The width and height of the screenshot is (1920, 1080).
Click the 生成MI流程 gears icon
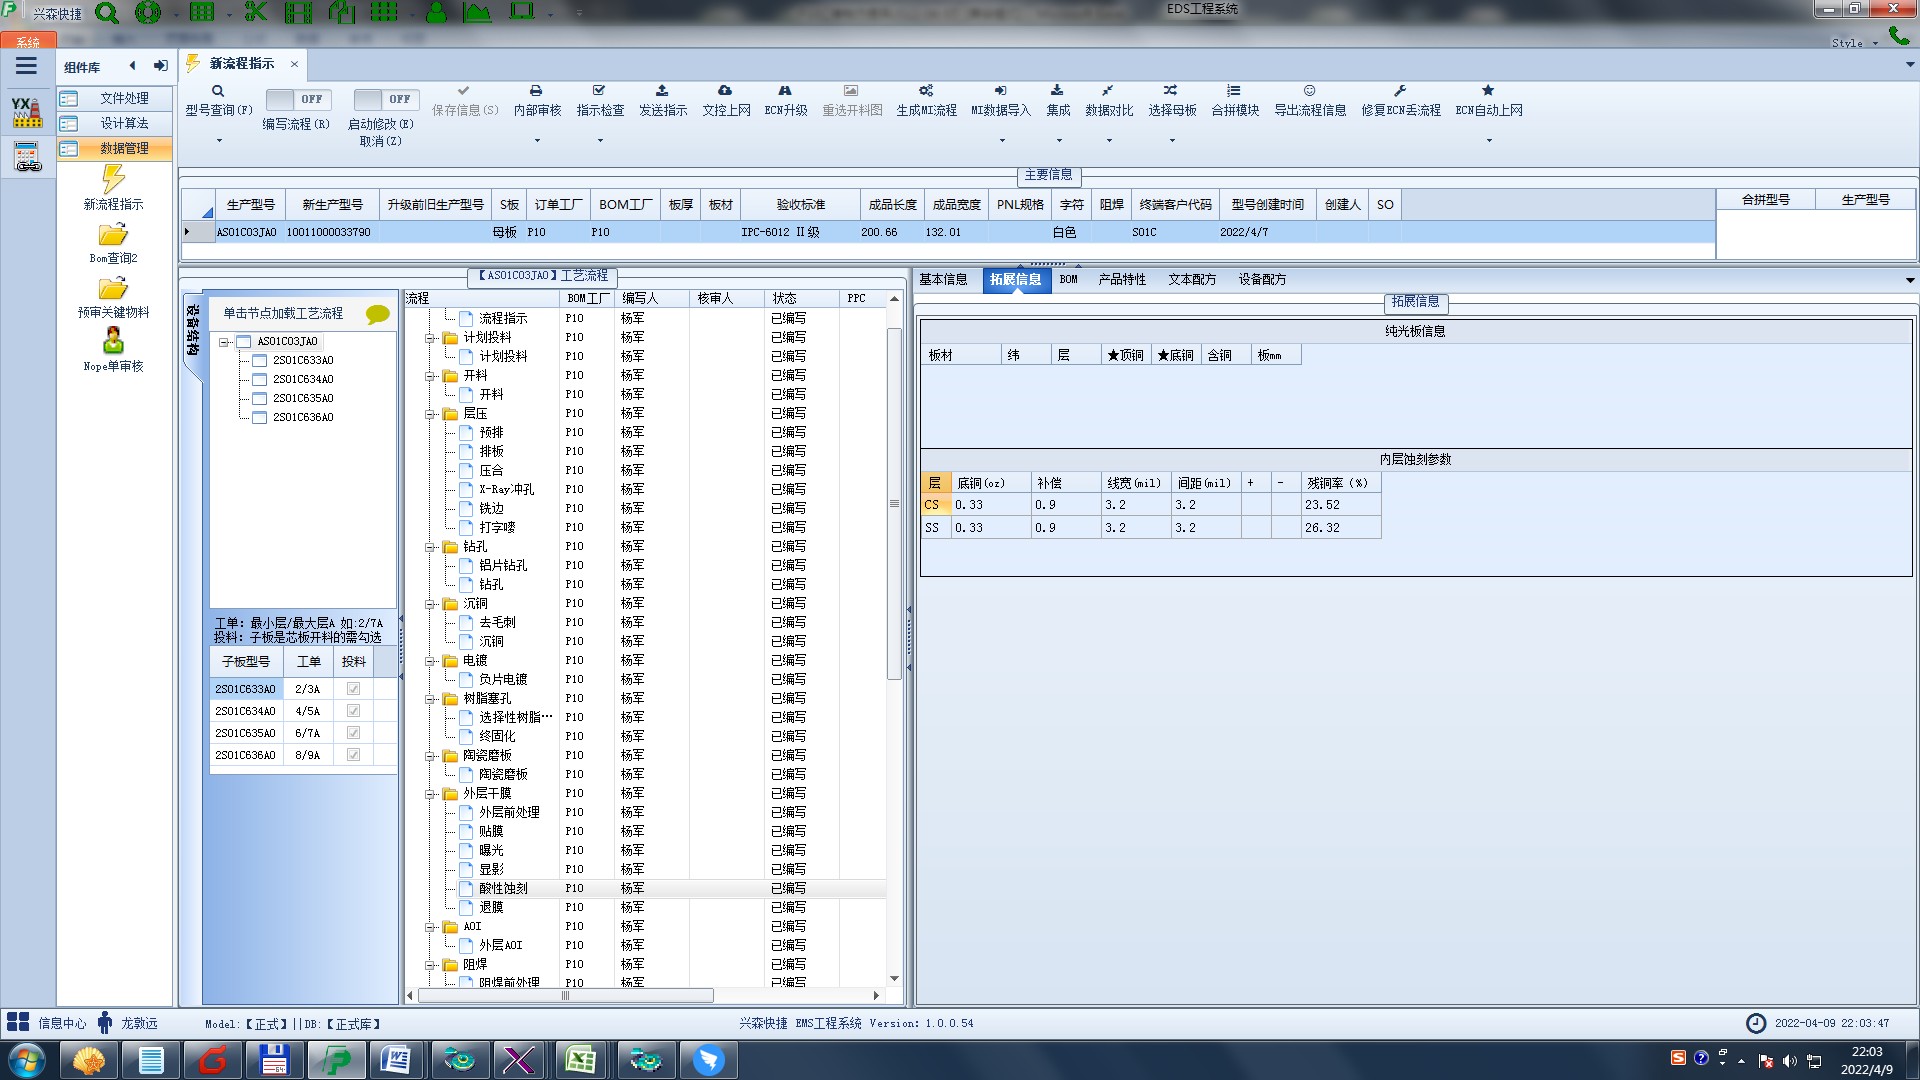point(926,91)
